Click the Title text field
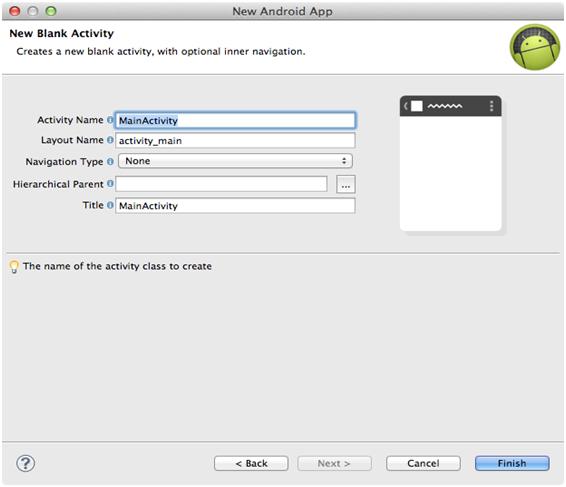Image resolution: width=566 pixels, height=487 pixels. [x=235, y=205]
